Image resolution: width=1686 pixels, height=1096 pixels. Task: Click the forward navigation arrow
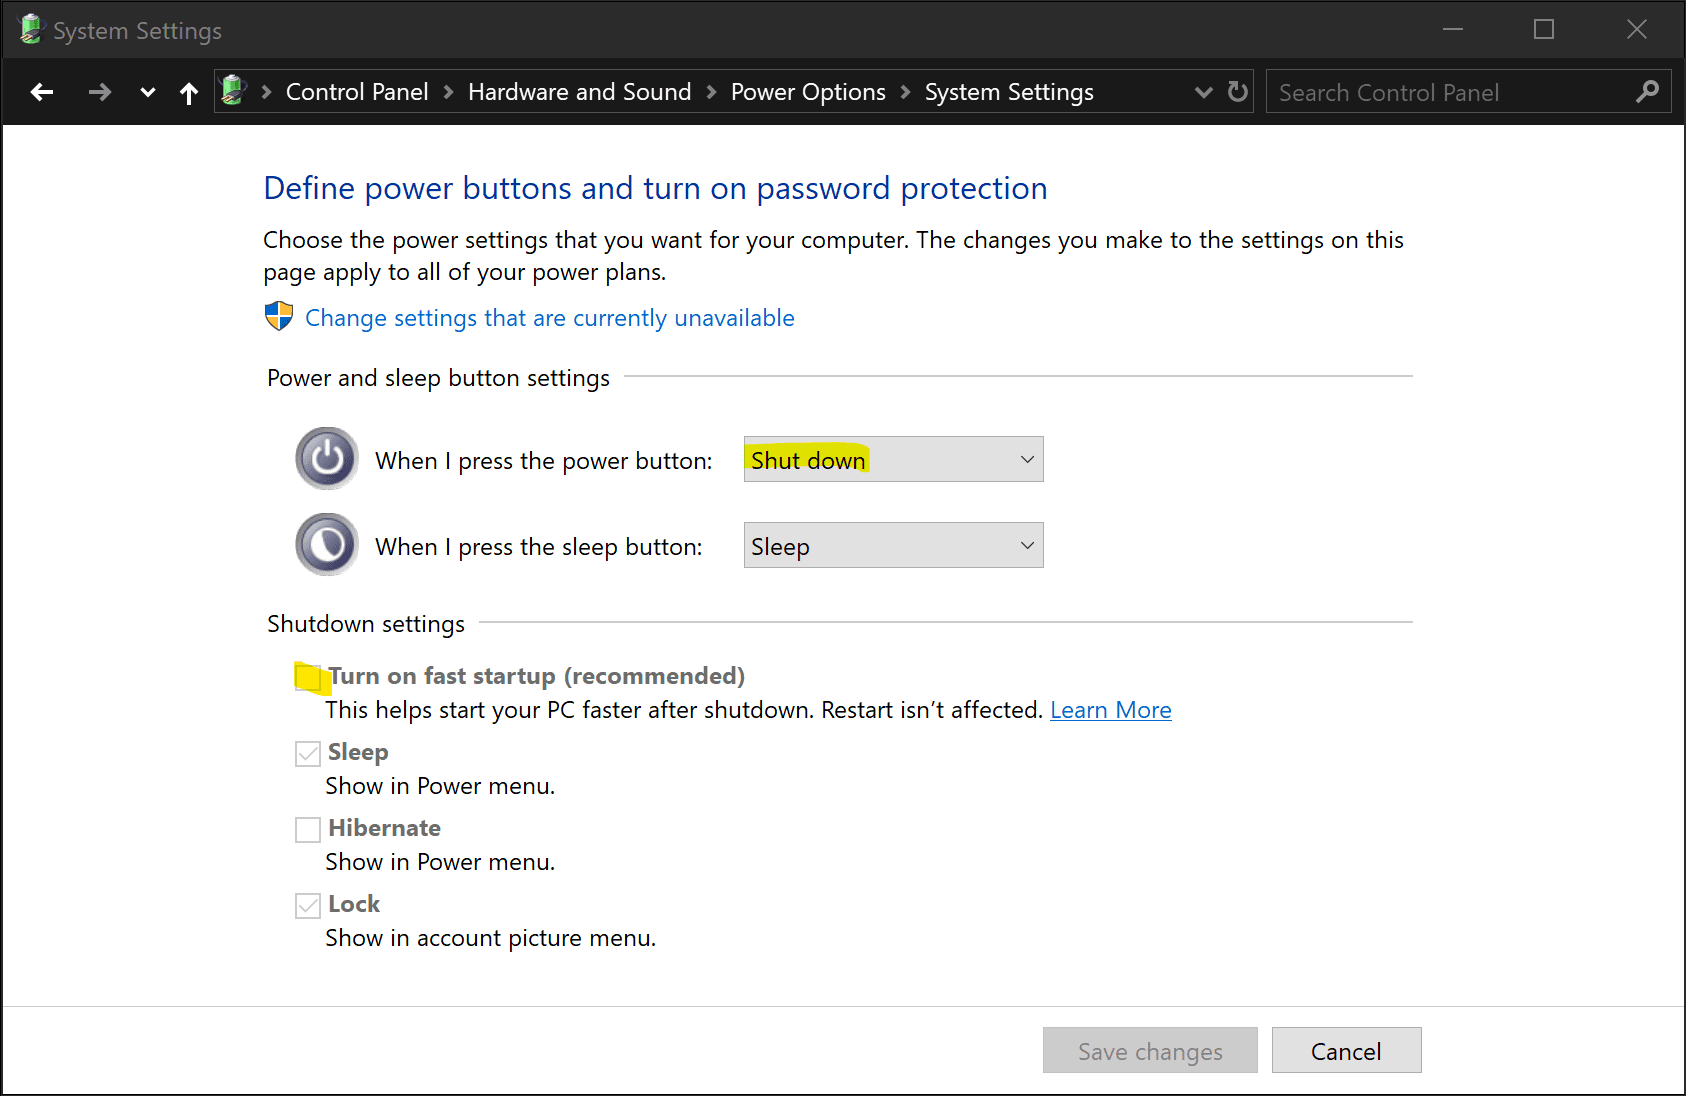point(99,92)
